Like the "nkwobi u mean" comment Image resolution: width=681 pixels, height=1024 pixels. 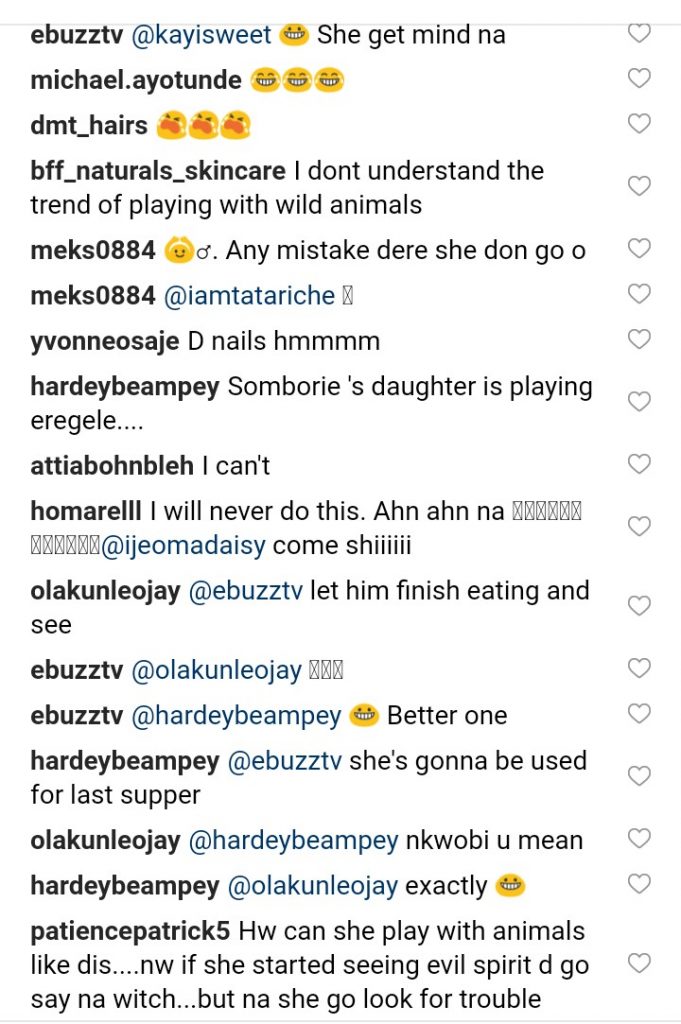638,839
